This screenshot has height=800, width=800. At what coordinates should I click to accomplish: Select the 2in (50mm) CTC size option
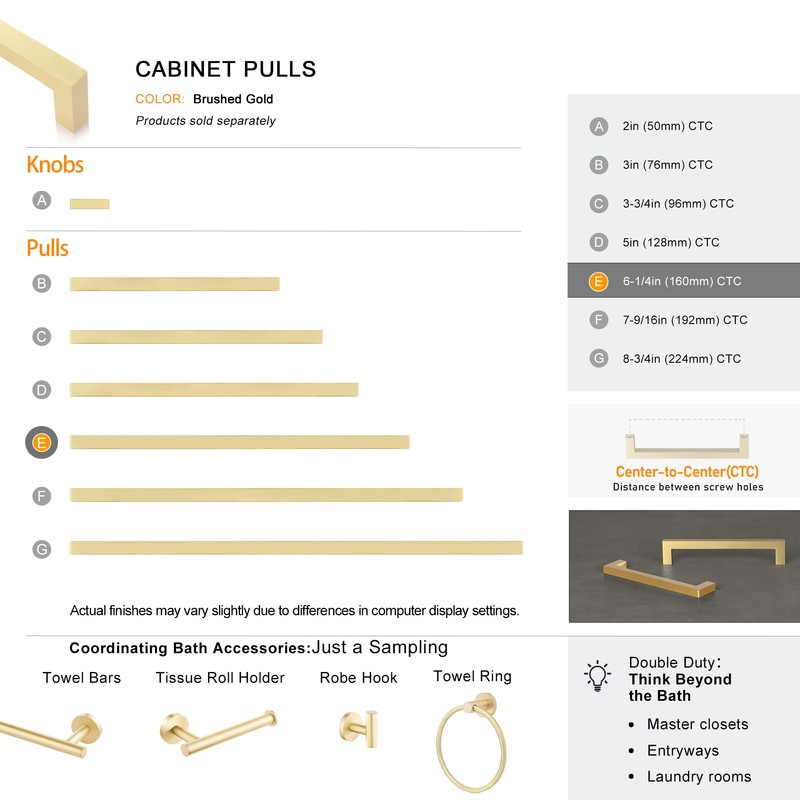pos(684,126)
